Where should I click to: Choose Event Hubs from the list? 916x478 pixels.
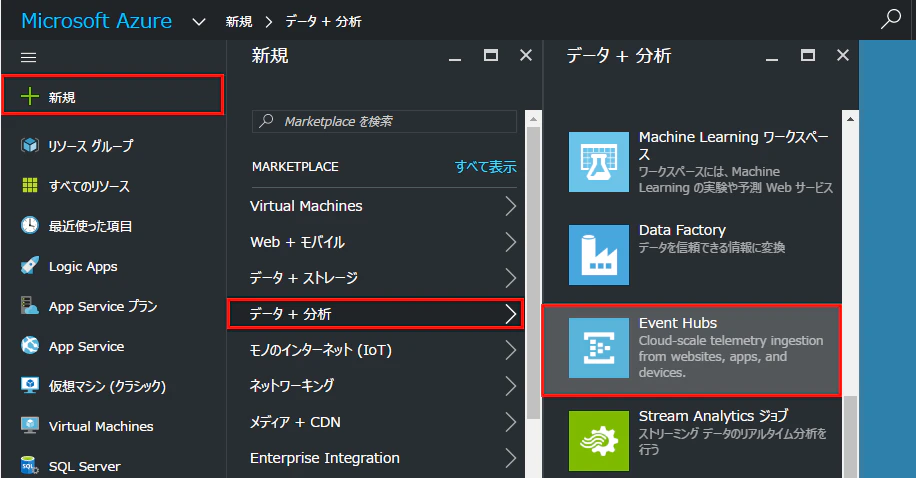tap(691, 350)
